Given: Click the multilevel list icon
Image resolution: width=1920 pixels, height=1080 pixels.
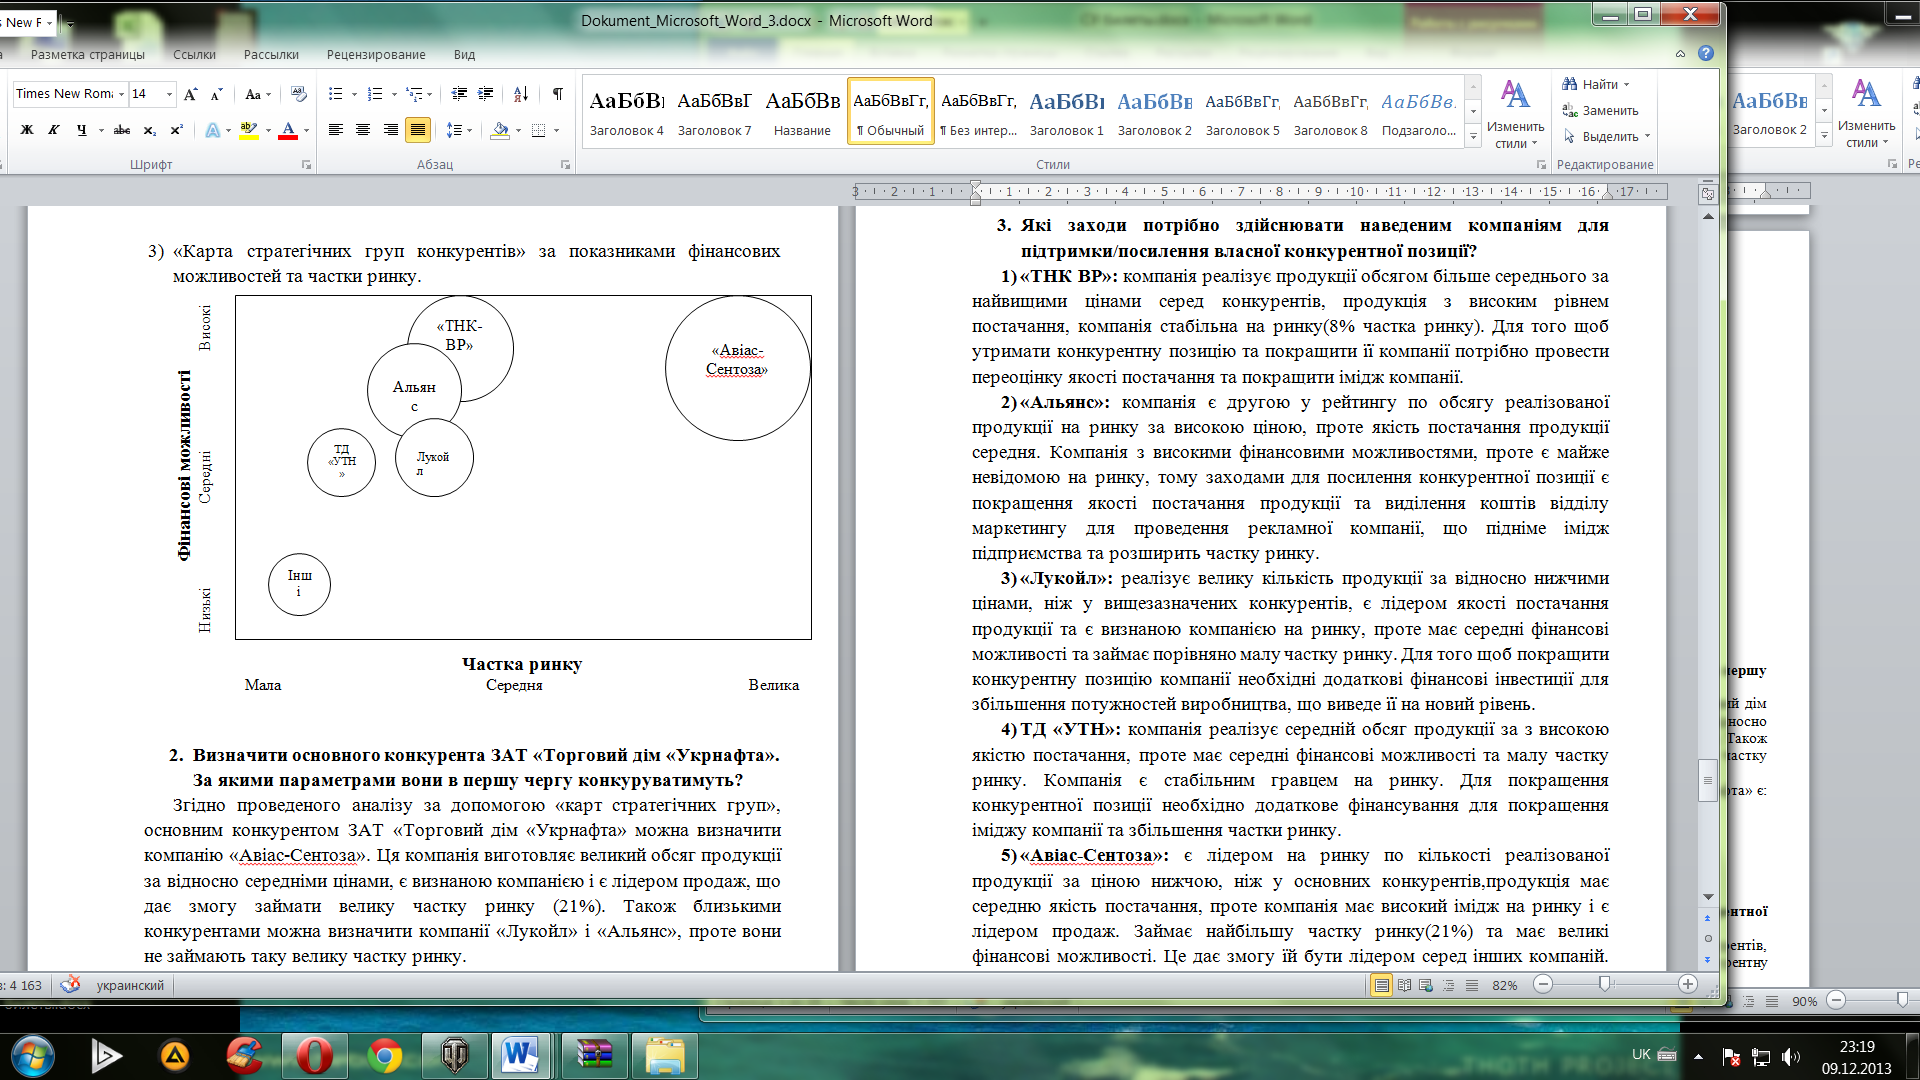Looking at the screenshot, I should (414, 94).
